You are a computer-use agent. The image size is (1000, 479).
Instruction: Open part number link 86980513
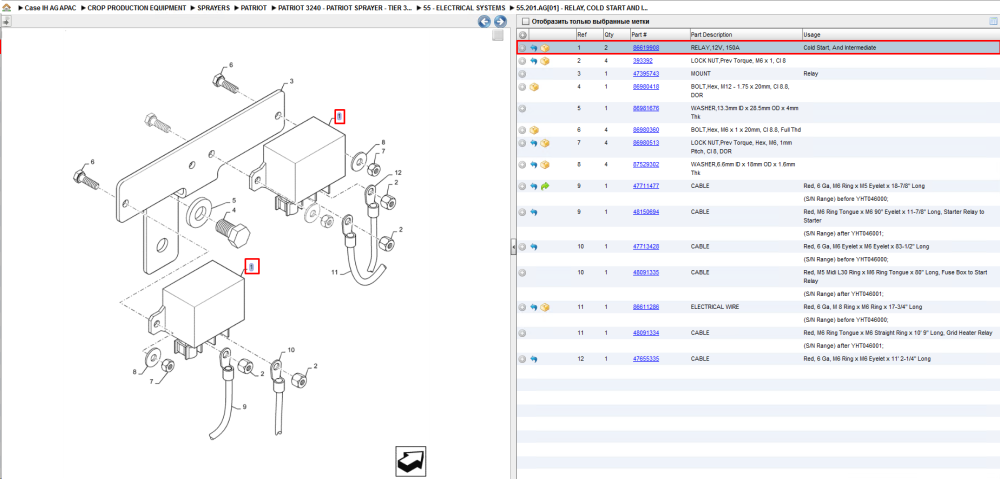(645, 143)
